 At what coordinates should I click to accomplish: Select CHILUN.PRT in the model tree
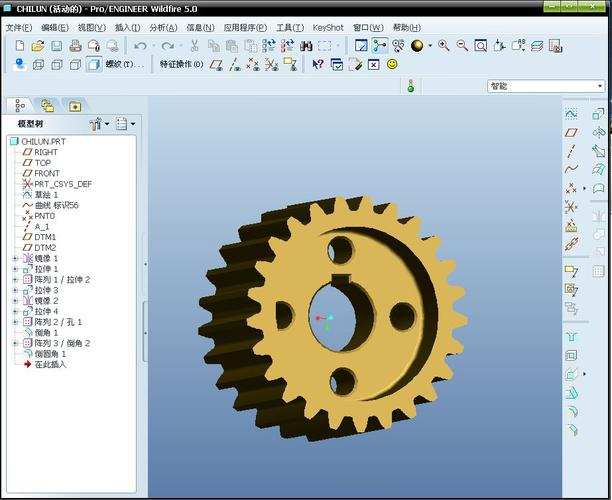pos(43,141)
